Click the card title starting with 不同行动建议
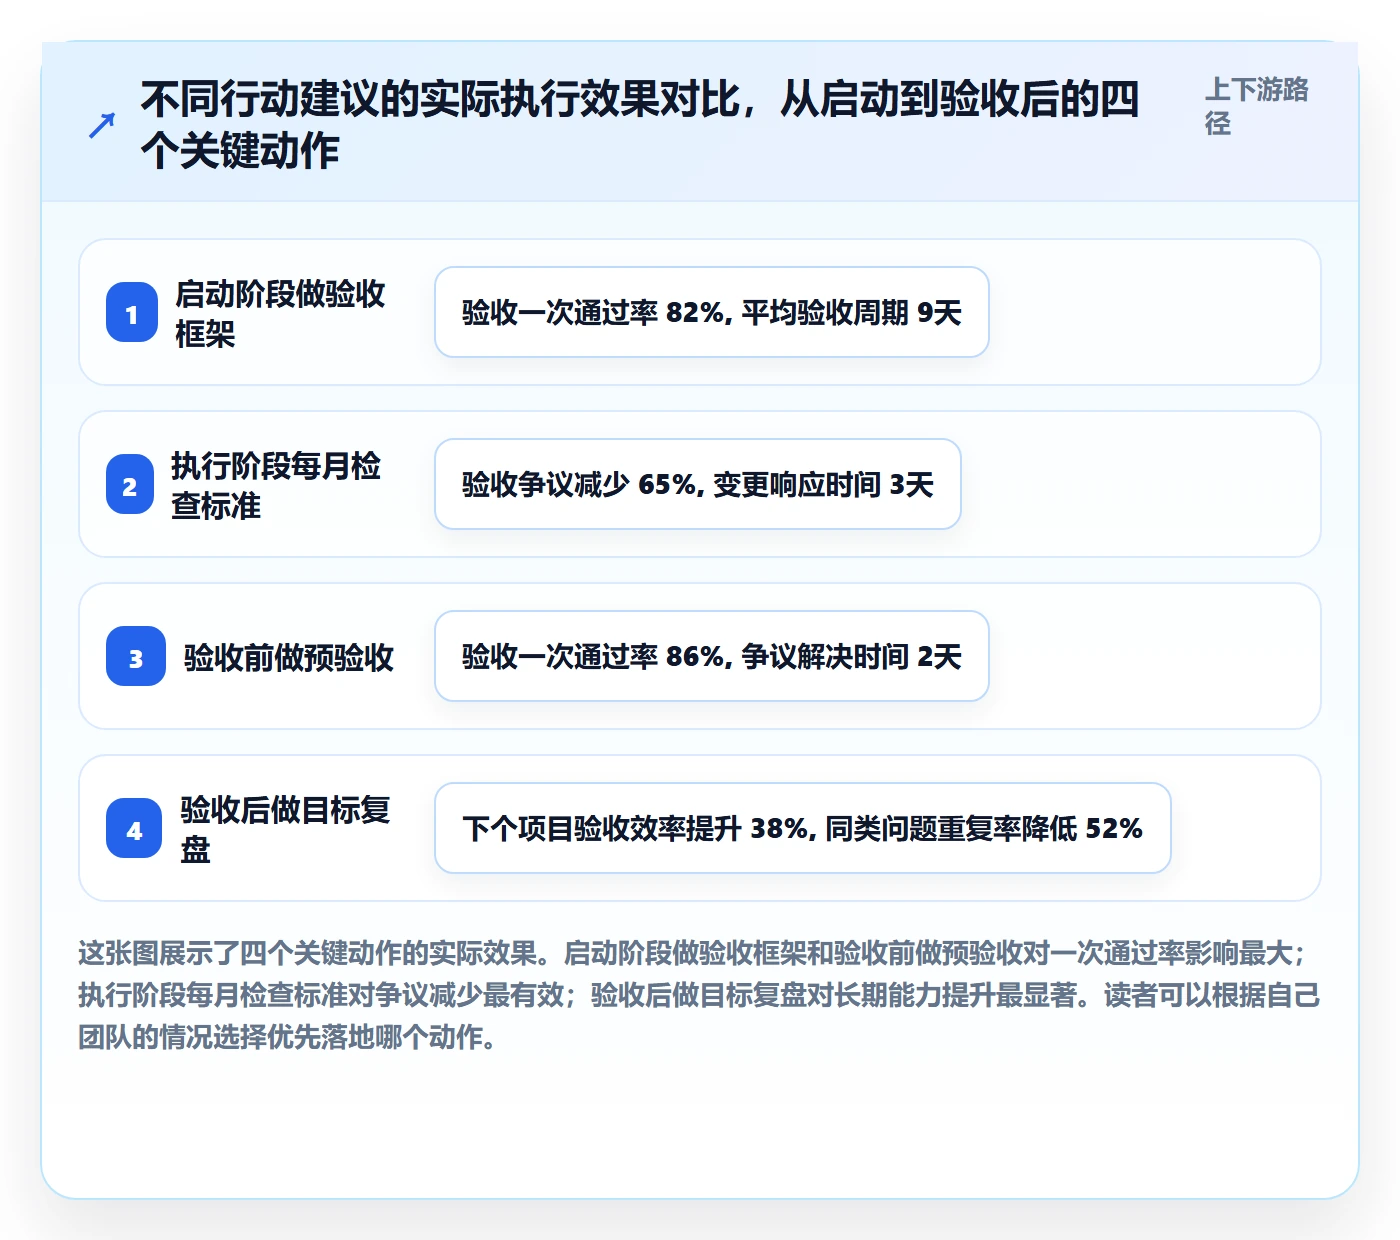1400x1240 pixels. pyautogui.click(x=640, y=125)
